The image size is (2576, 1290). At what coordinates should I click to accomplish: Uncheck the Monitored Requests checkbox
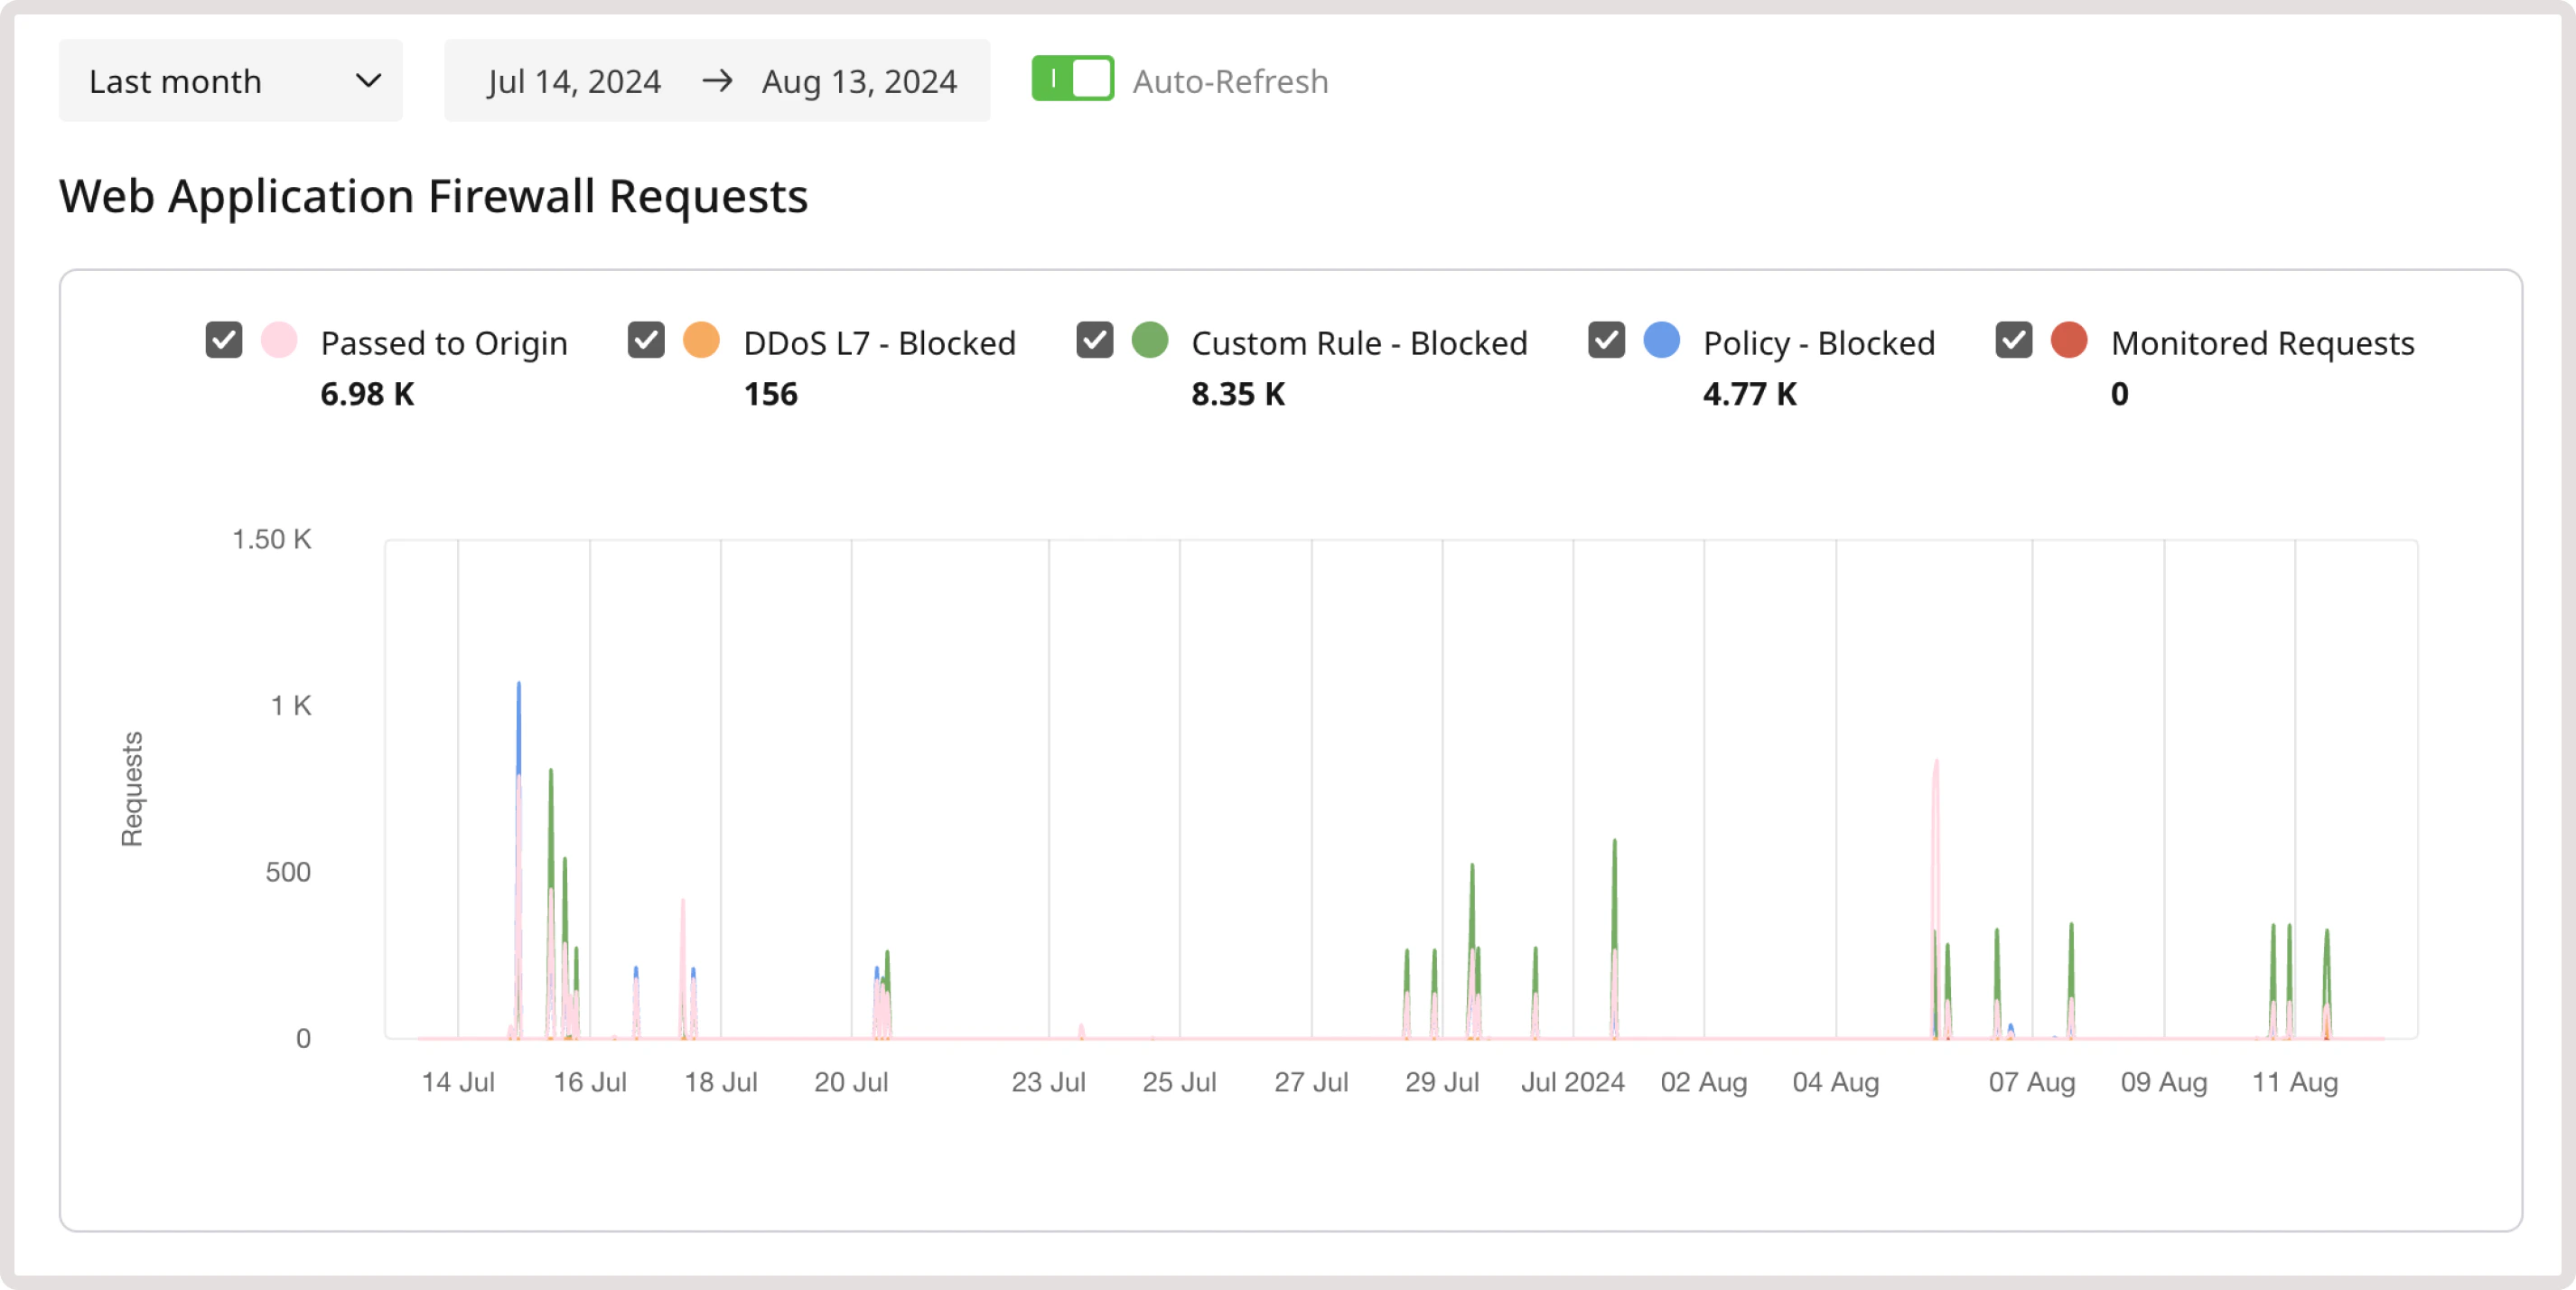click(x=2012, y=341)
